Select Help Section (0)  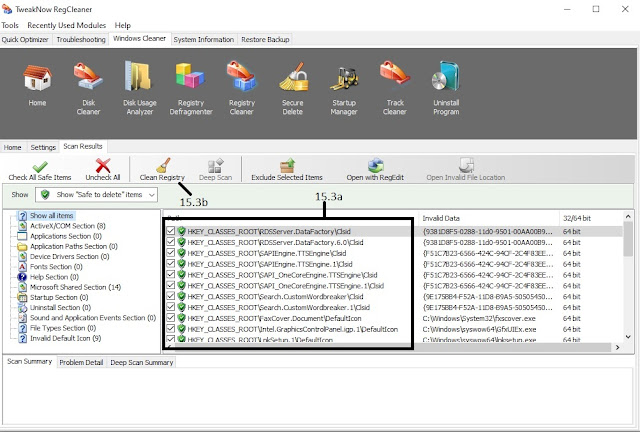(54, 277)
